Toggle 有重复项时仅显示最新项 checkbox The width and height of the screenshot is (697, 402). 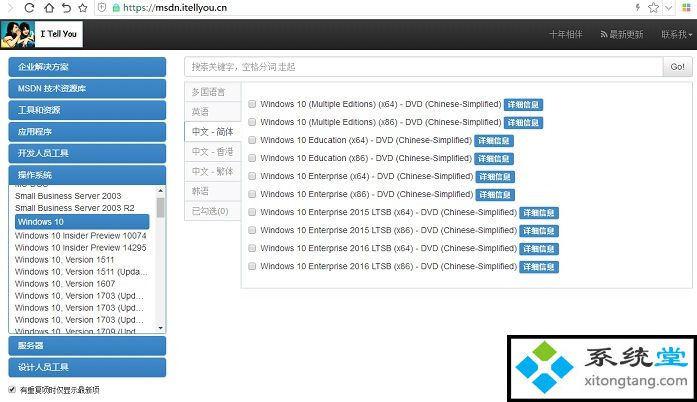tap(12, 390)
